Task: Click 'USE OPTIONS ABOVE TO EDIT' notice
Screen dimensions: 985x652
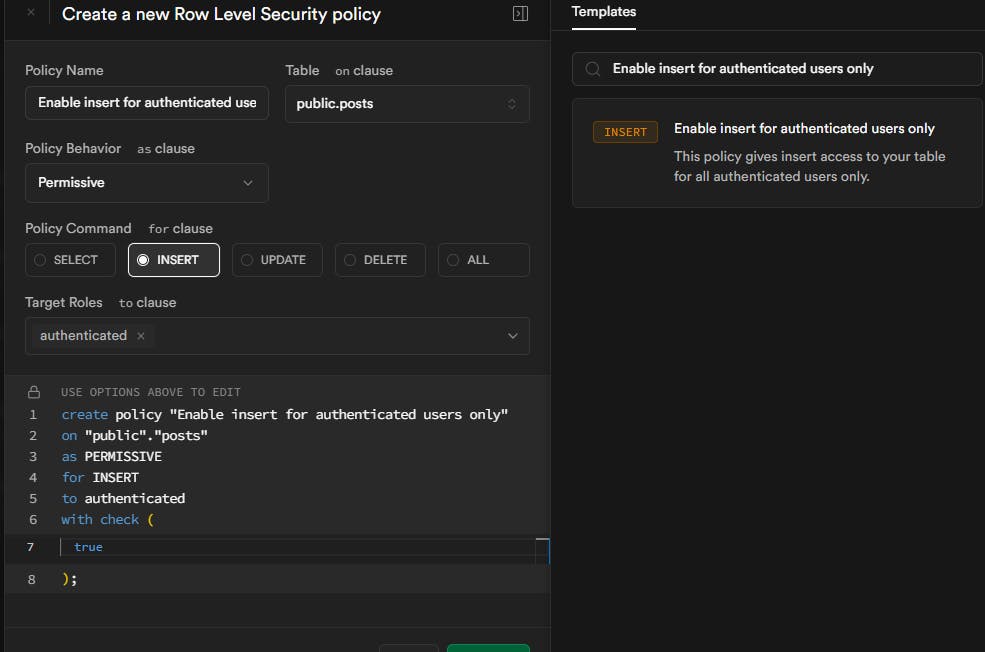Action: (151, 392)
